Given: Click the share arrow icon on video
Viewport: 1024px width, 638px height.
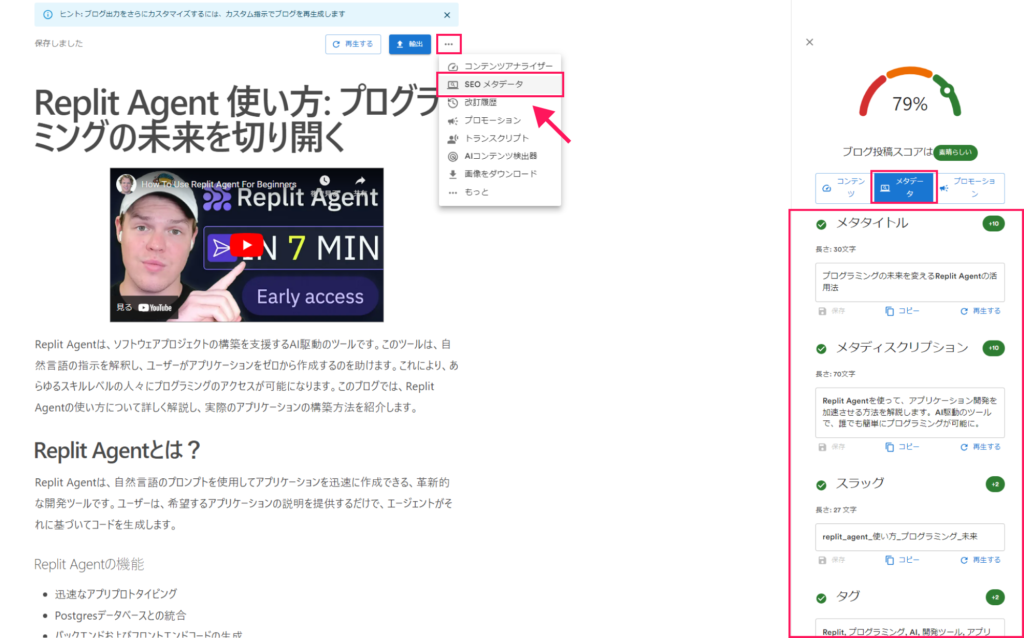Looking at the screenshot, I should click(360, 181).
